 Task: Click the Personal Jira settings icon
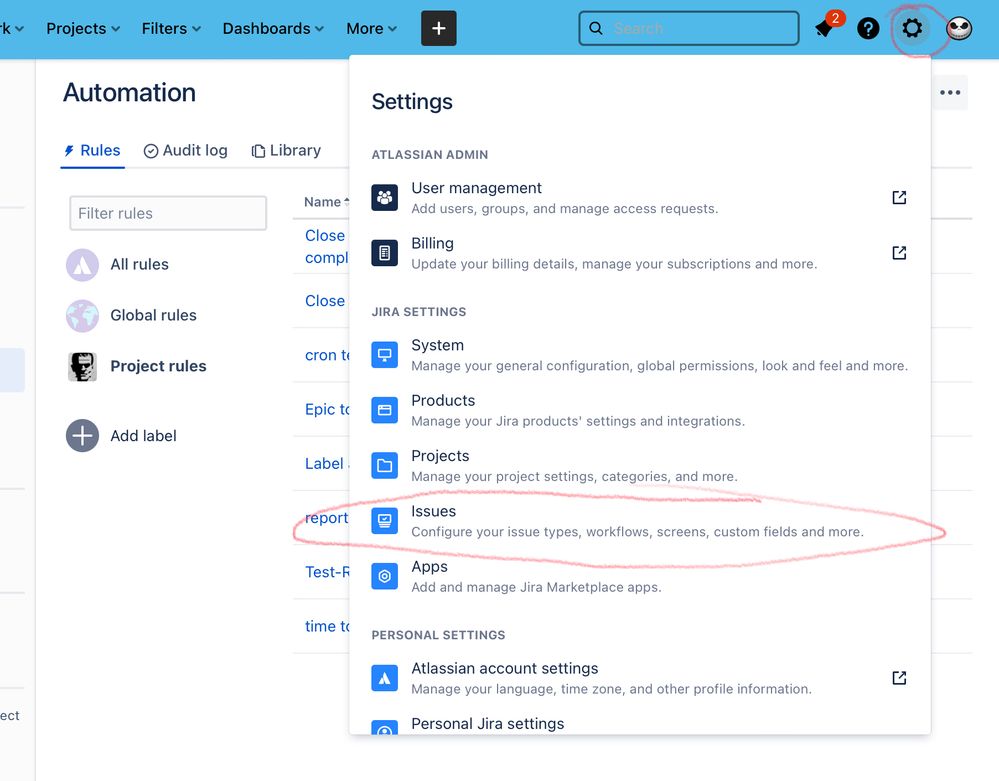(385, 727)
